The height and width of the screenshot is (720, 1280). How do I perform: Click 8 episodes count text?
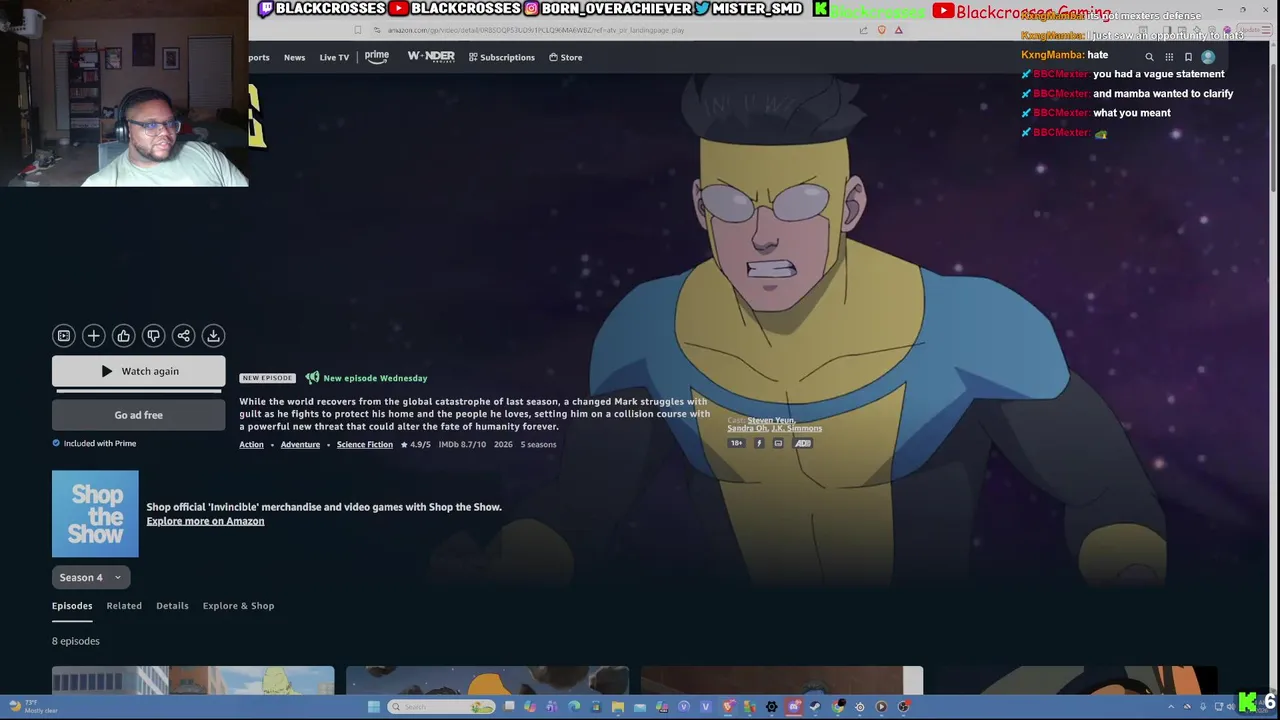tap(76, 641)
